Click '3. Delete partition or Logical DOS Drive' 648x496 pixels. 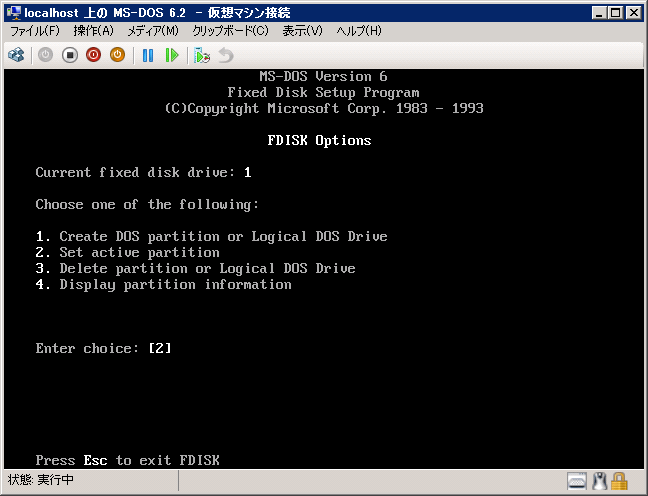point(195,269)
